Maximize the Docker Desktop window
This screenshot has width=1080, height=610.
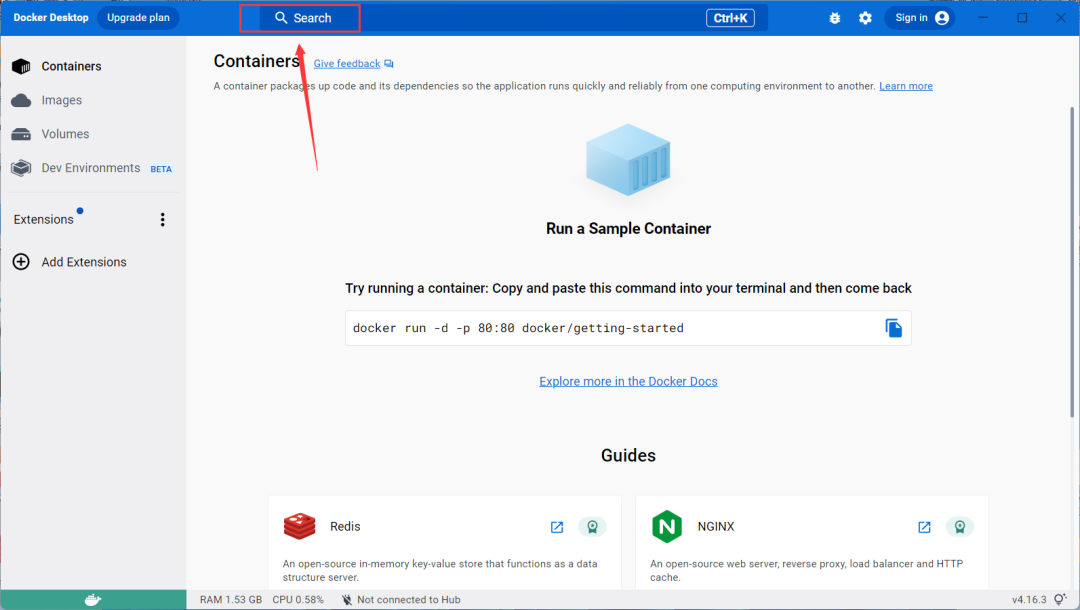[1022, 18]
